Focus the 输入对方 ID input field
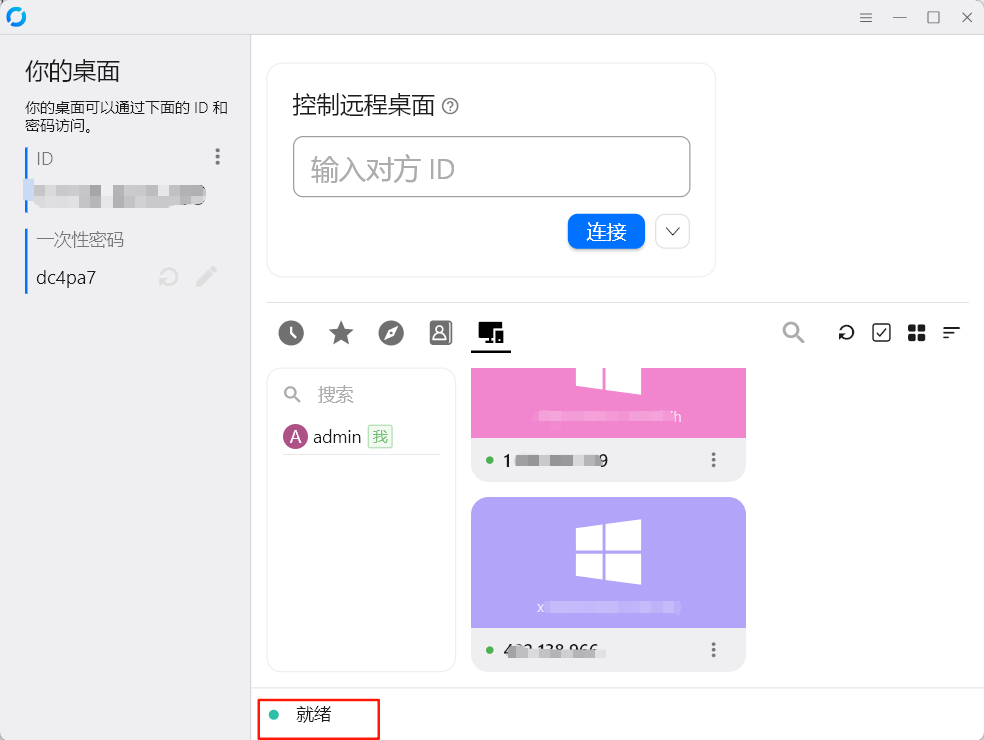 pyautogui.click(x=491, y=167)
